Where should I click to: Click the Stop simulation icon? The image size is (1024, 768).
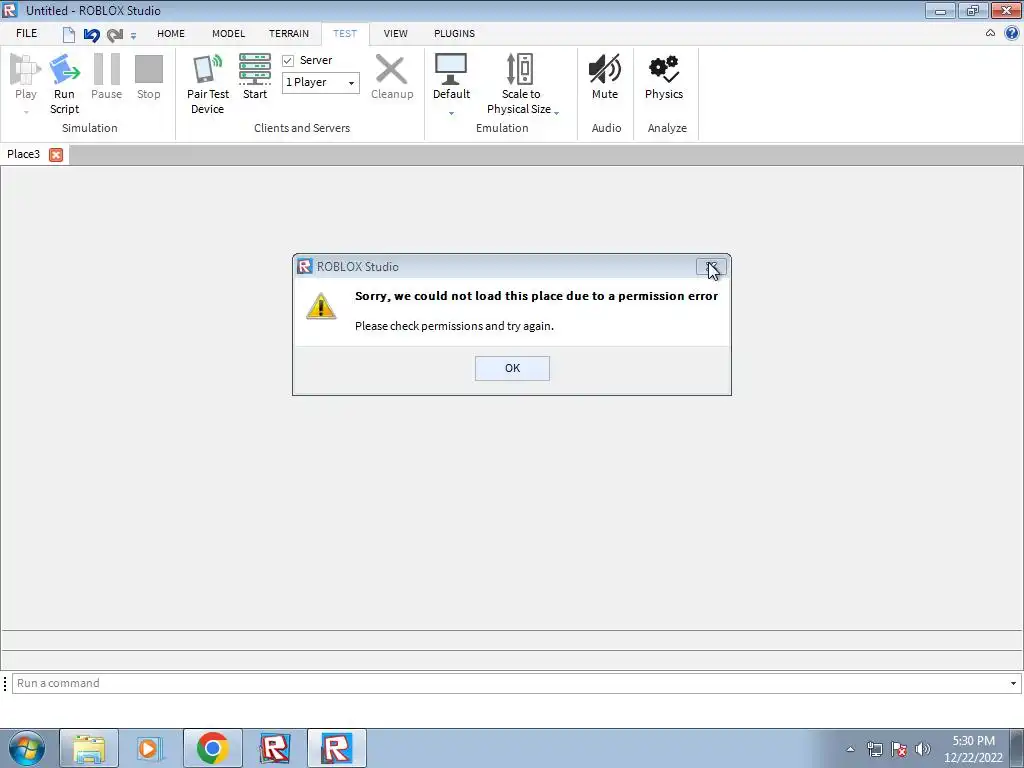(148, 69)
